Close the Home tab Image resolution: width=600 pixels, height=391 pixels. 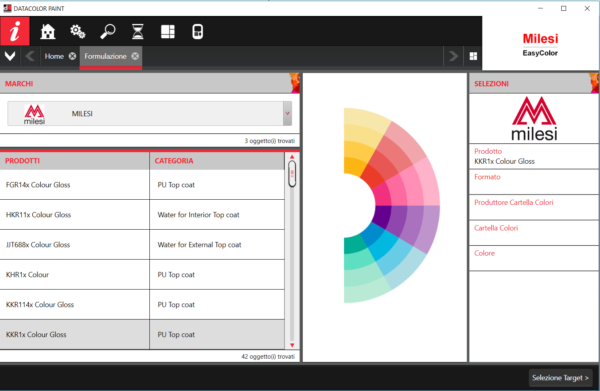coord(72,56)
